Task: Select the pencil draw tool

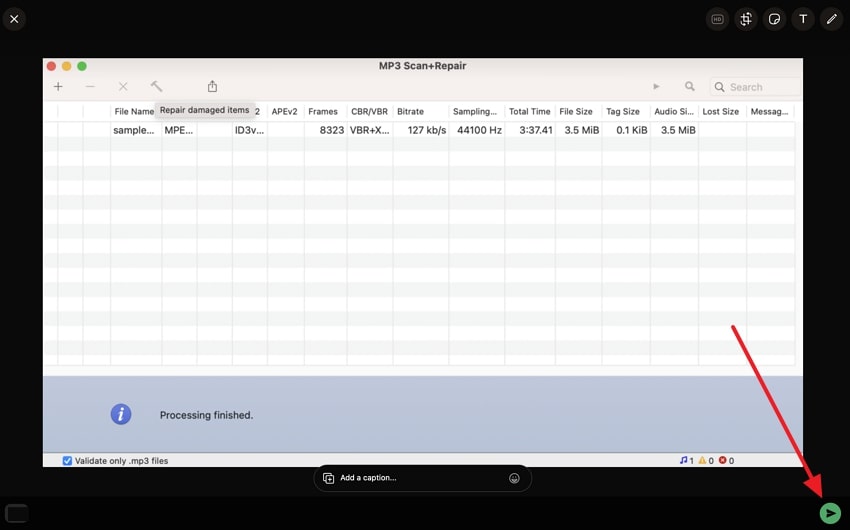Action: 831,19
